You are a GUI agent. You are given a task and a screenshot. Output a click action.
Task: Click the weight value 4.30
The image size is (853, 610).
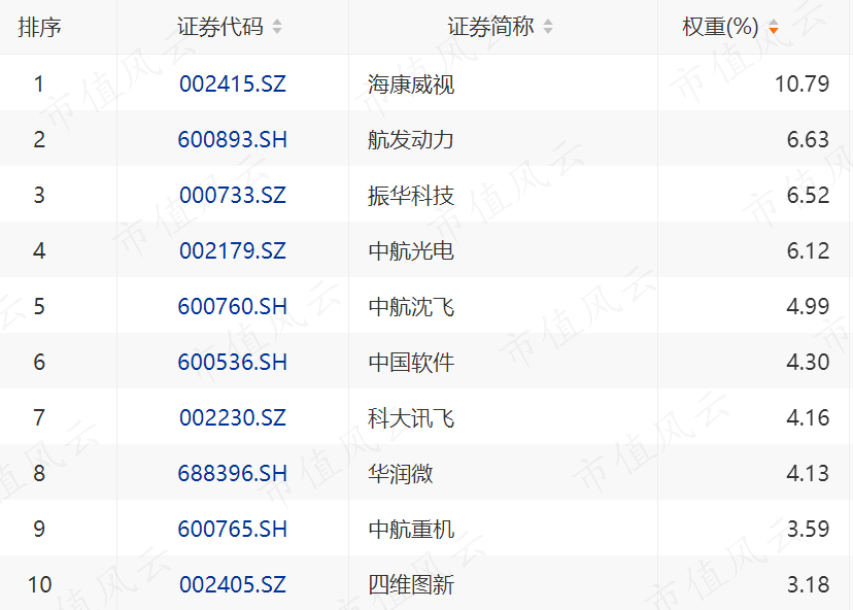[808, 362]
